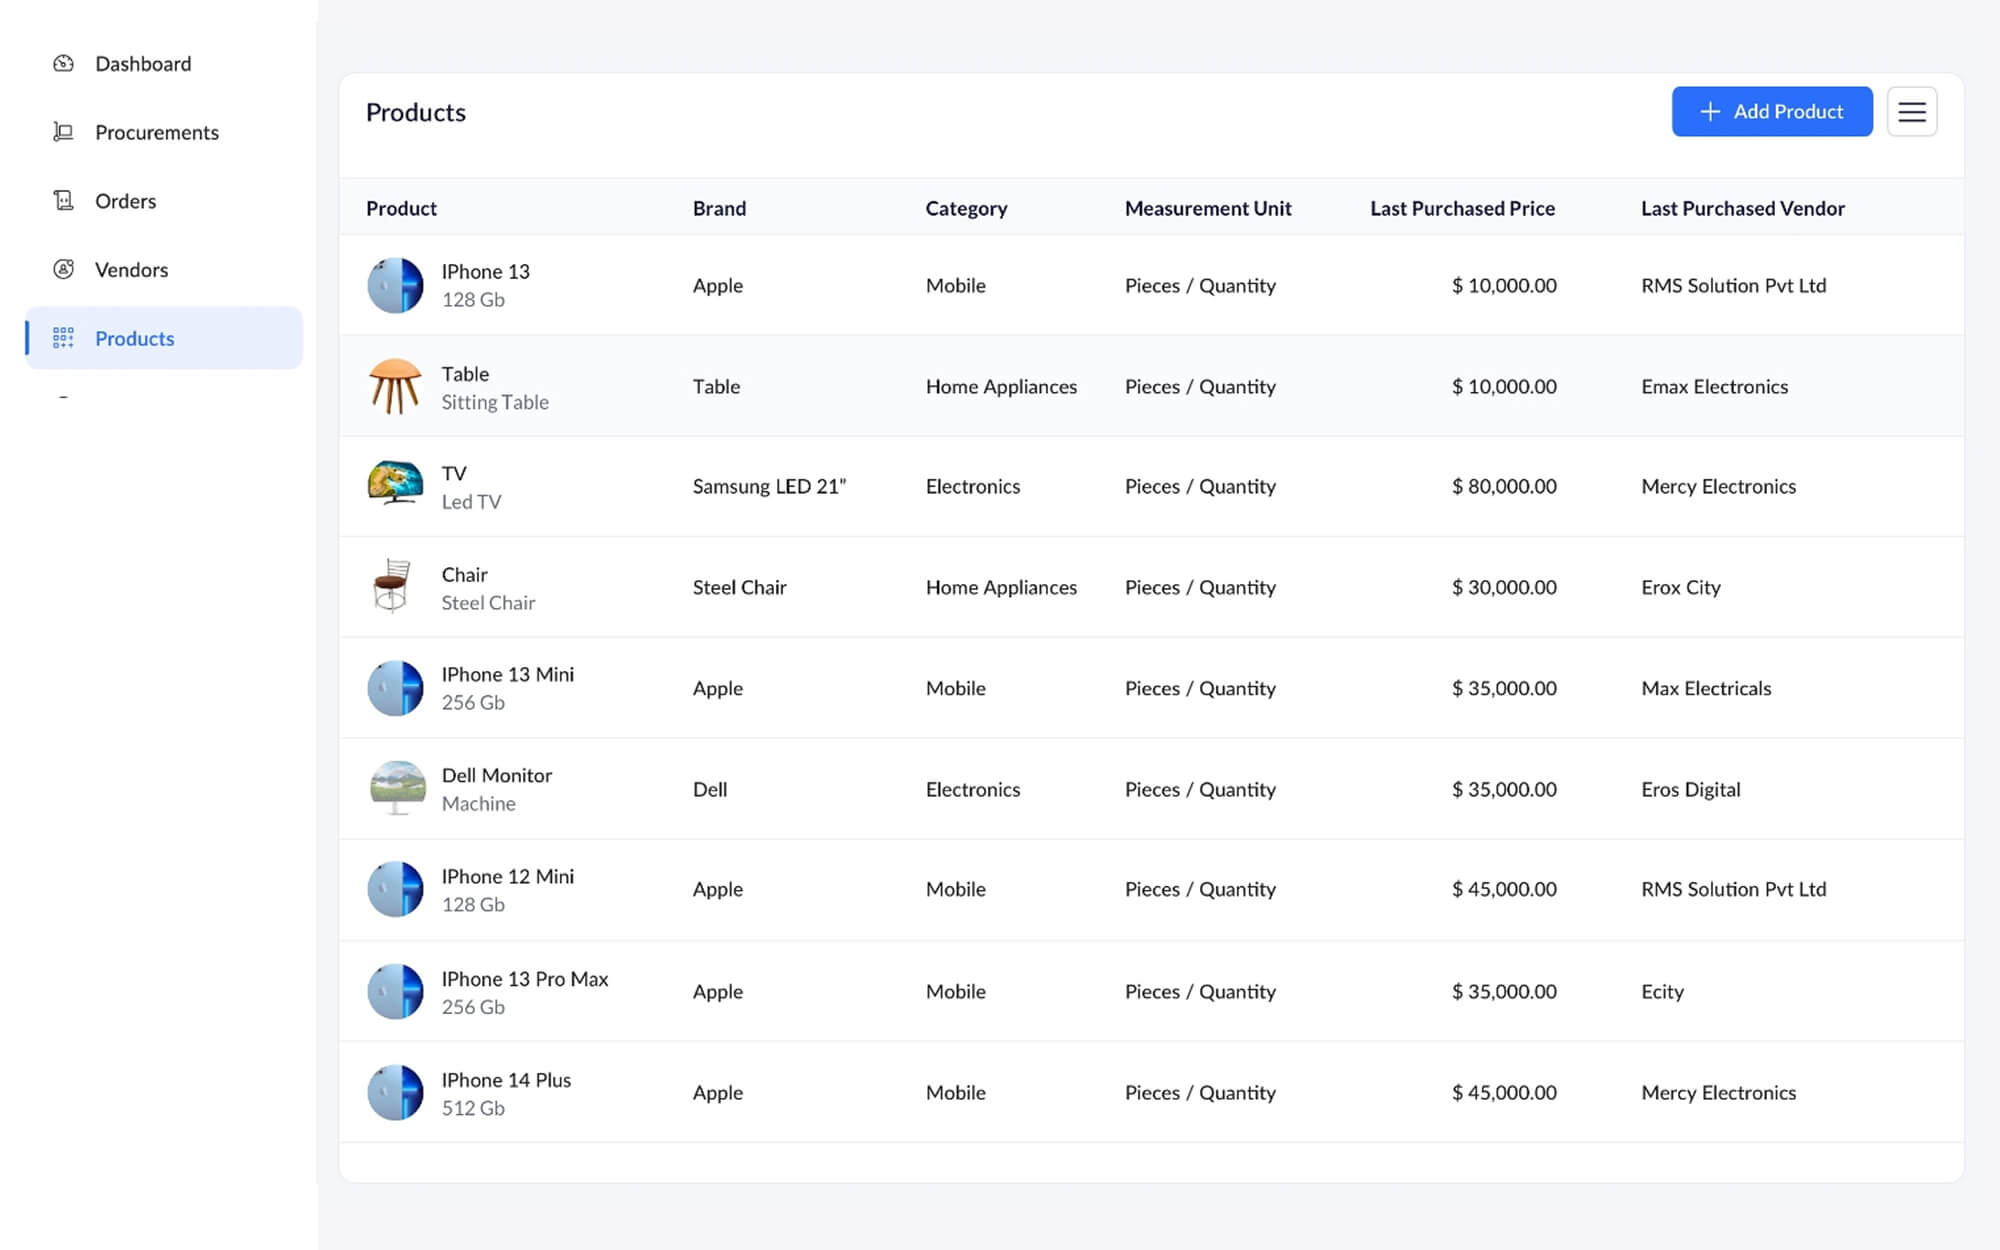Select the Products menu item
This screenshot has width=2000, height=1250.
click(x=164, y=338)
